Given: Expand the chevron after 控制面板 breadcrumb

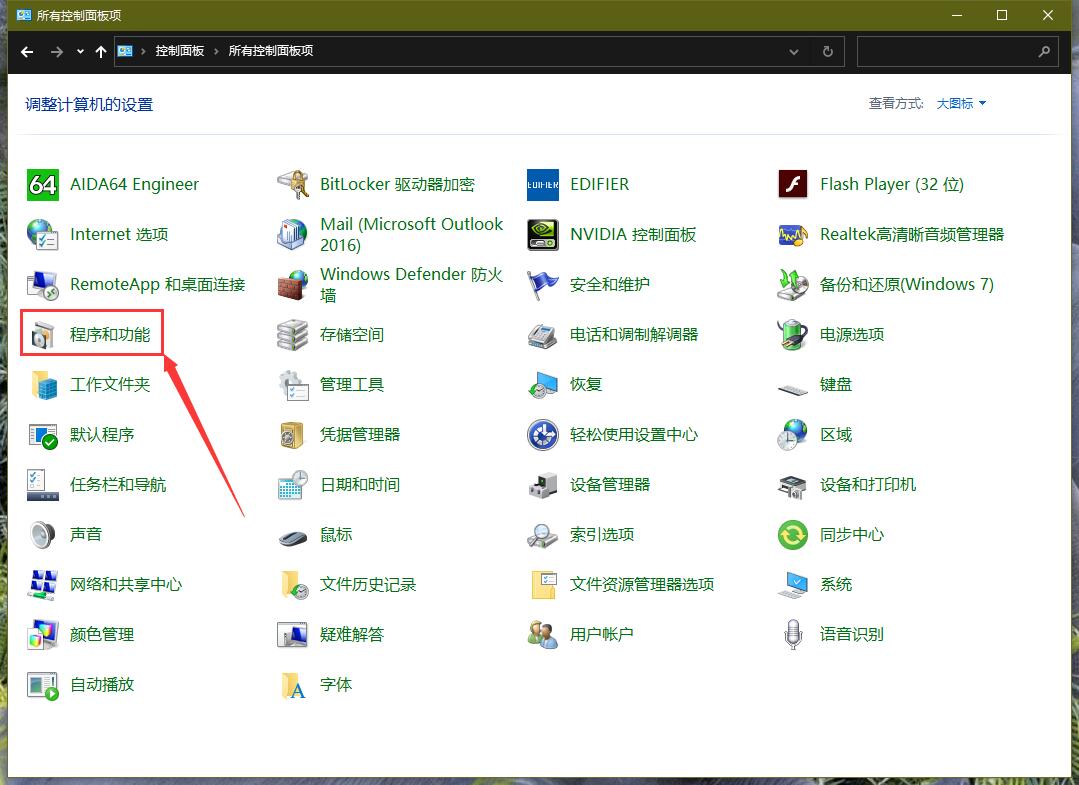Looking at the screenshot, I should coord(216,52).
